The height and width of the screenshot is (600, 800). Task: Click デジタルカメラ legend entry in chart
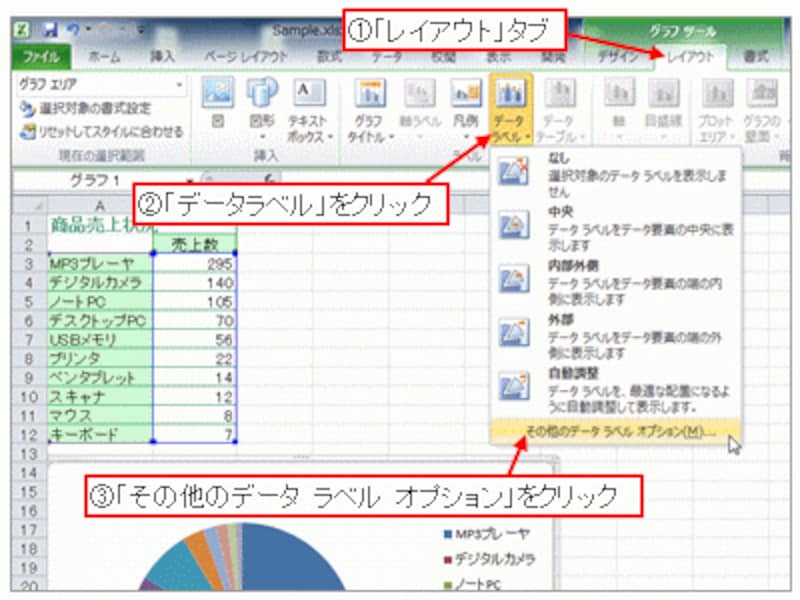coord(490,559)
